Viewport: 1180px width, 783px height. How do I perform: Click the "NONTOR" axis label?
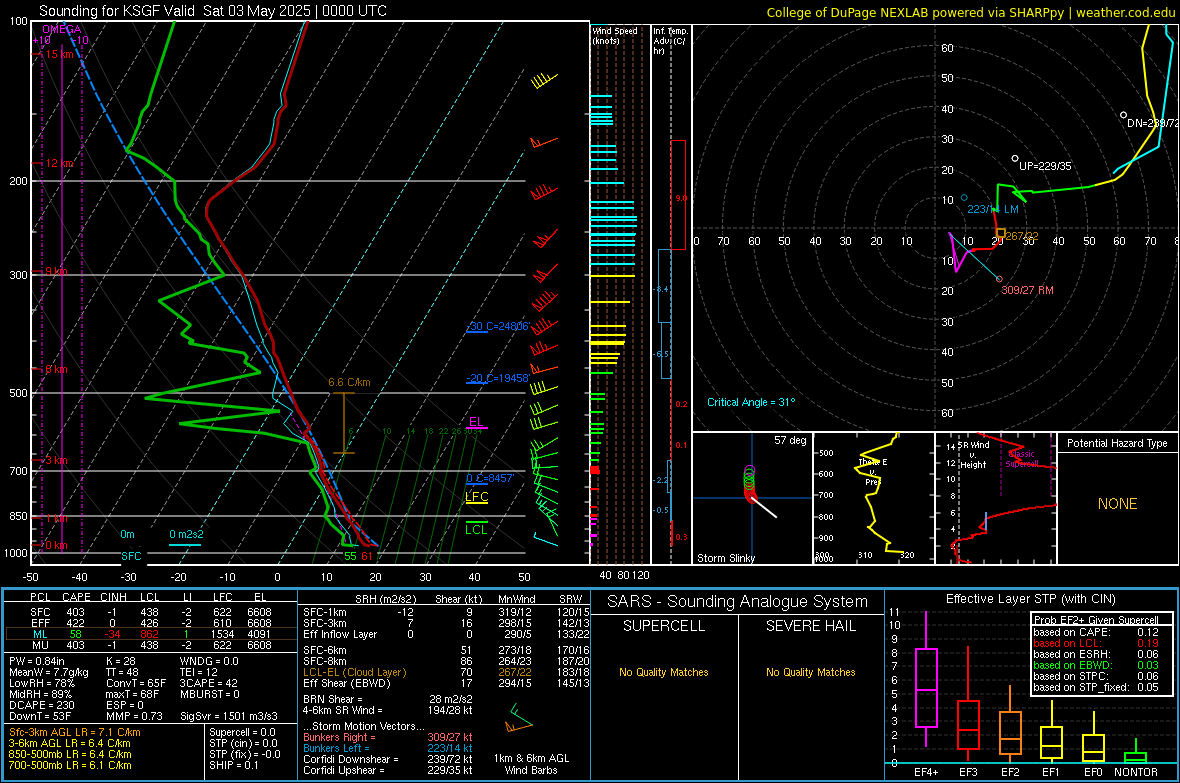pyautogui.click(x=1136, y=772)
